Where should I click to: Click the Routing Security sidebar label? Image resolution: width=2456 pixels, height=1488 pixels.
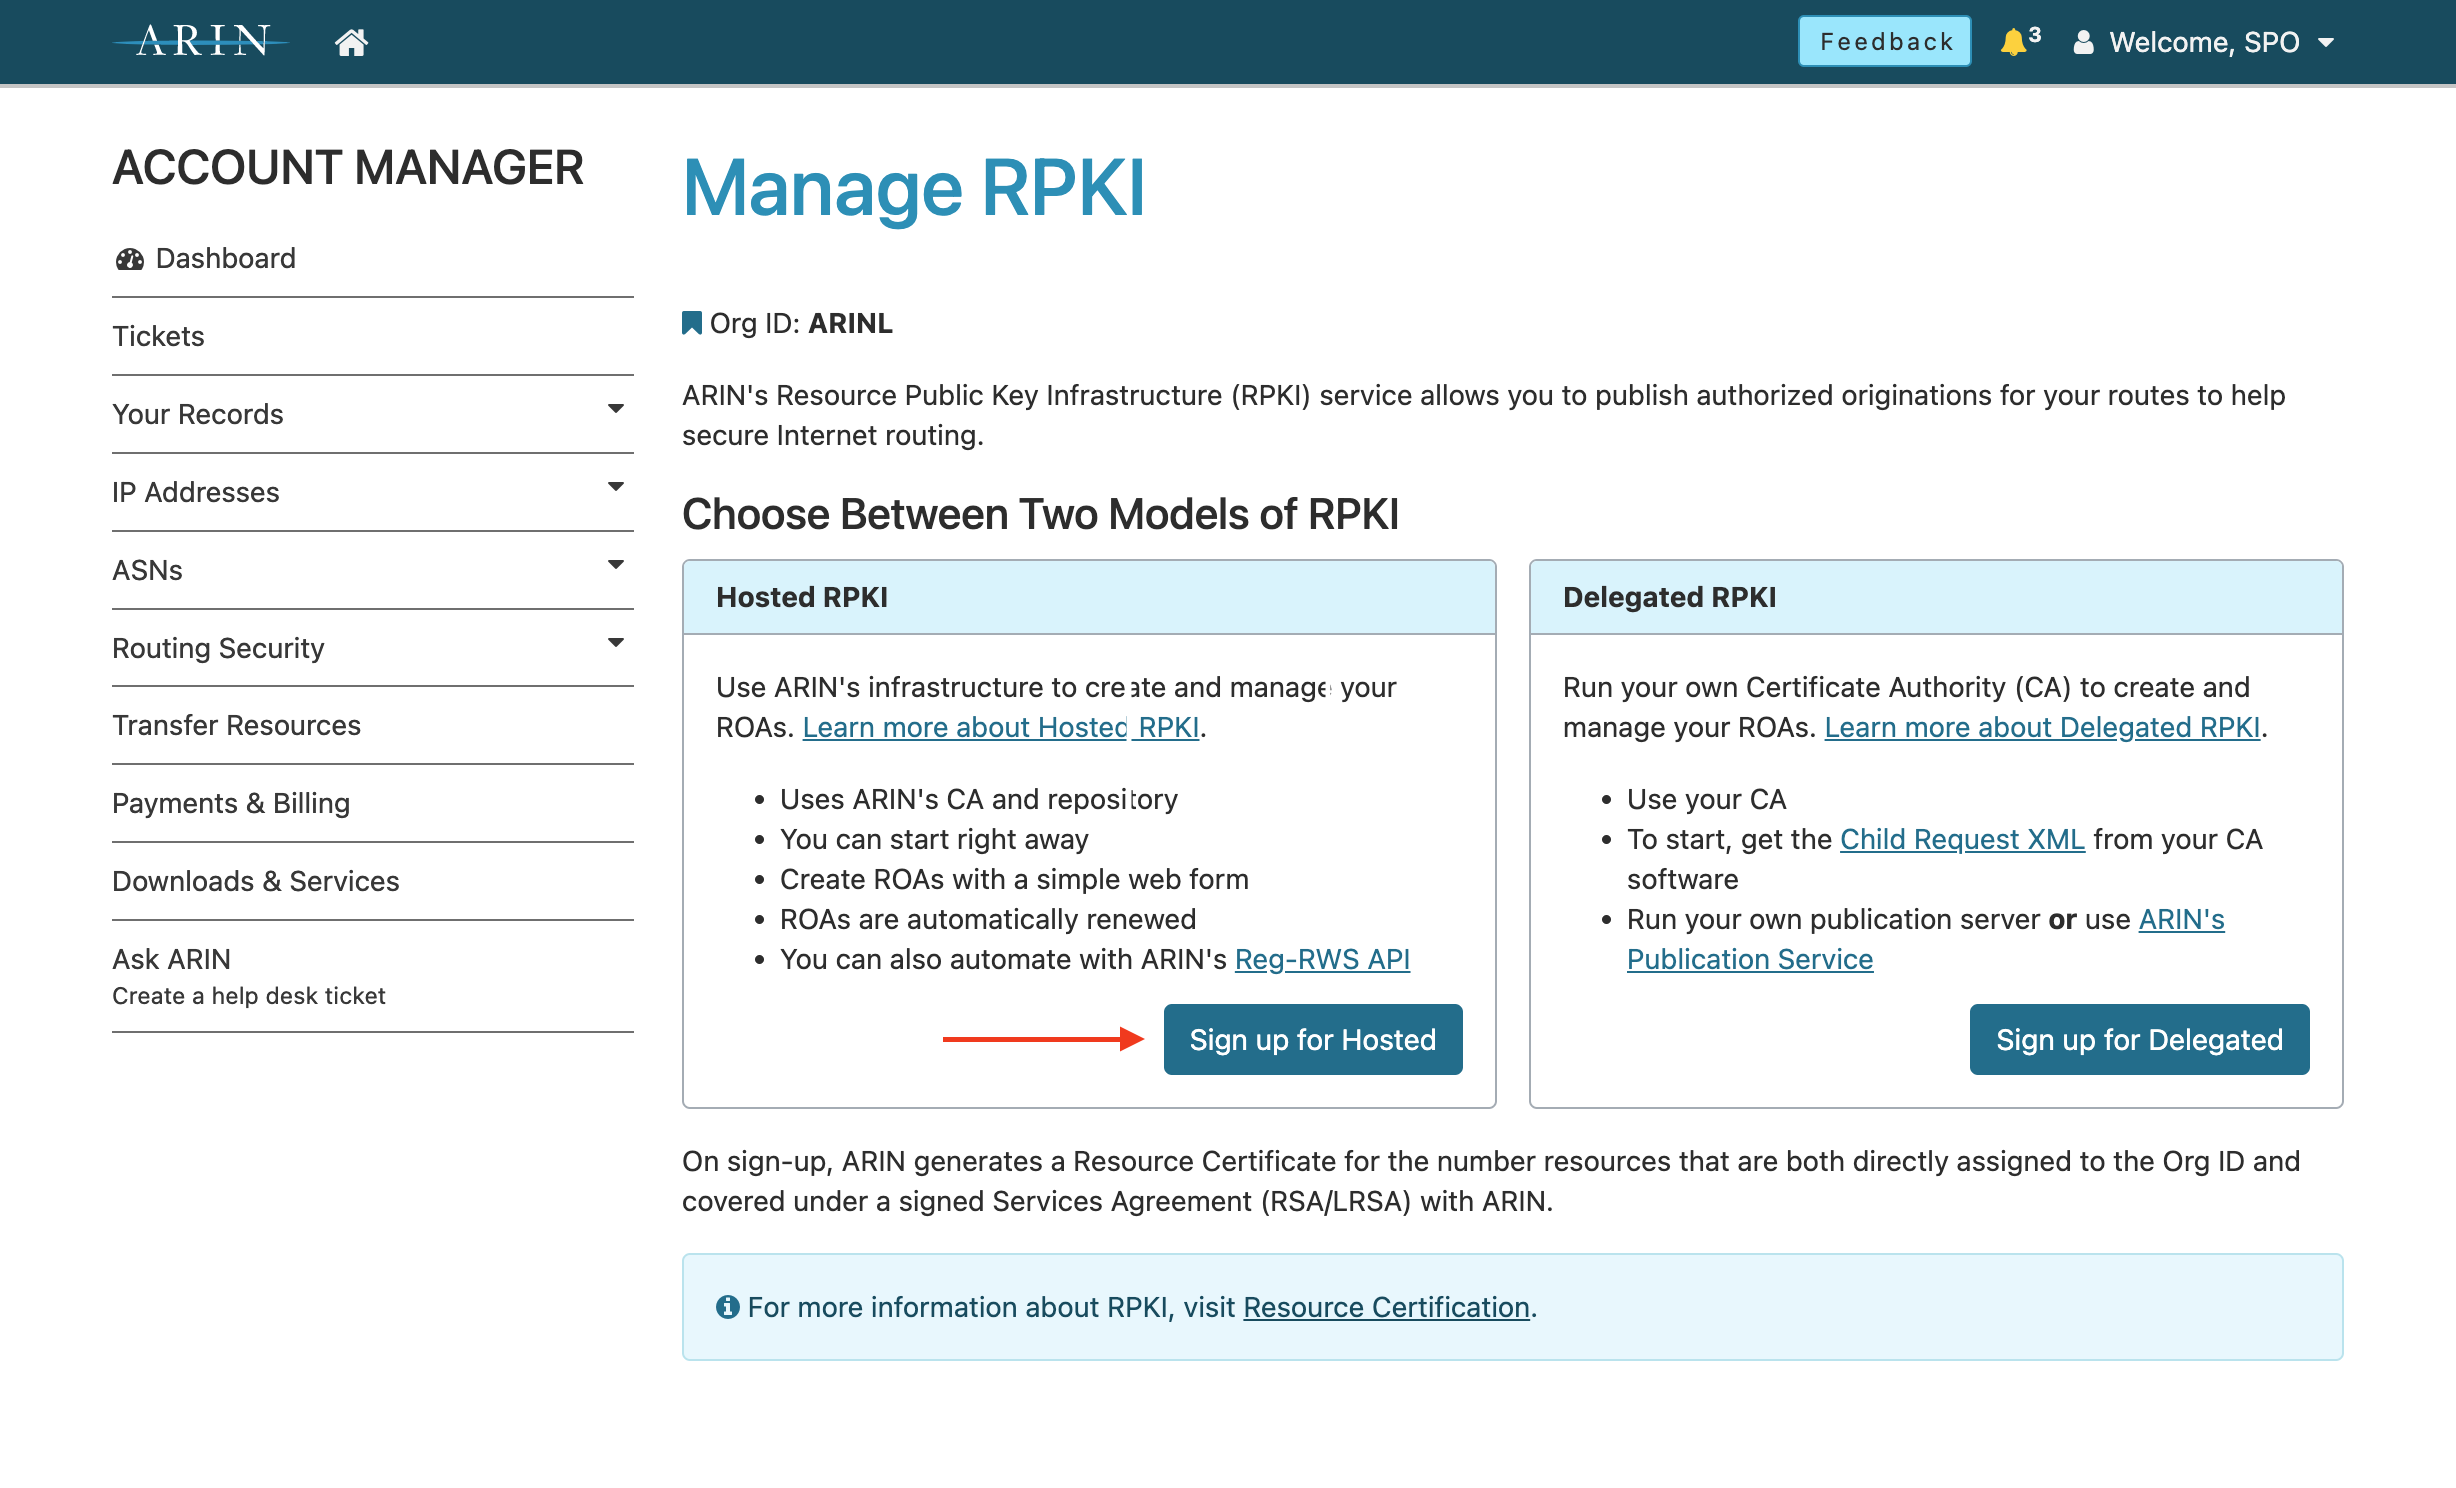[218, 648]
